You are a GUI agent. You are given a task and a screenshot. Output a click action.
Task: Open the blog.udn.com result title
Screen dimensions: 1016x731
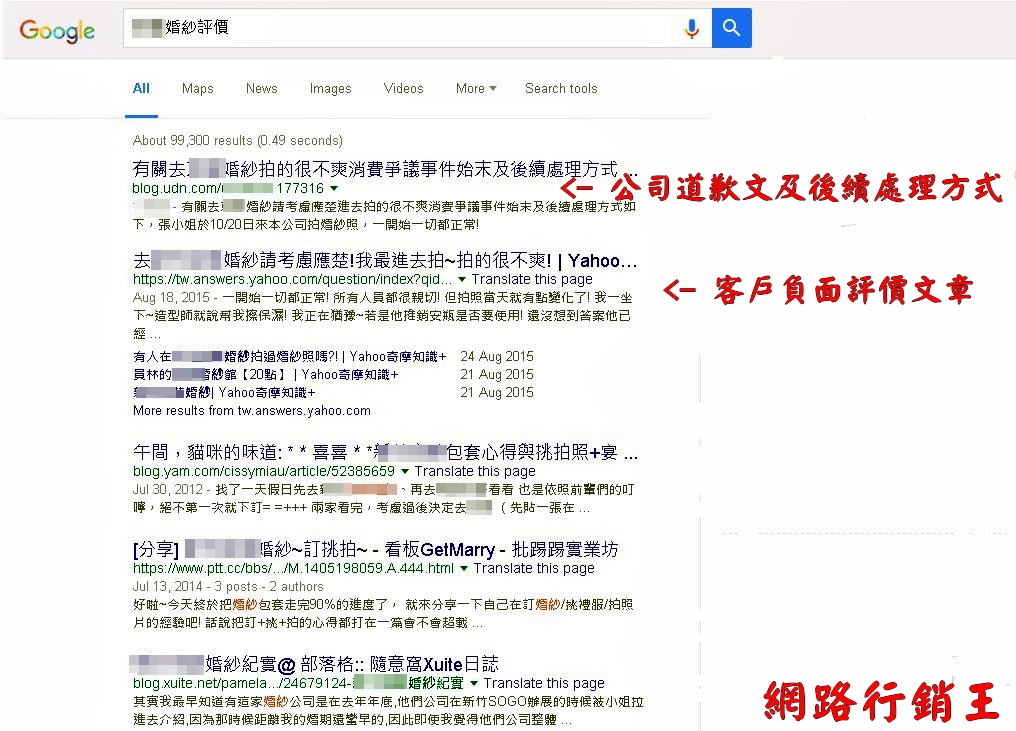point(385,169)
